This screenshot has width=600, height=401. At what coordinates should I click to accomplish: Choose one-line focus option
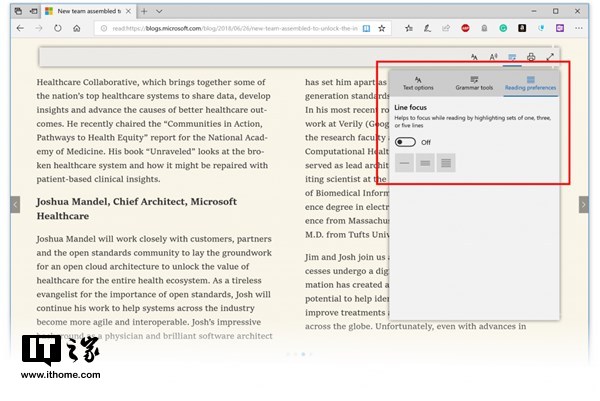pyautogui.click(x=404, y=163)
